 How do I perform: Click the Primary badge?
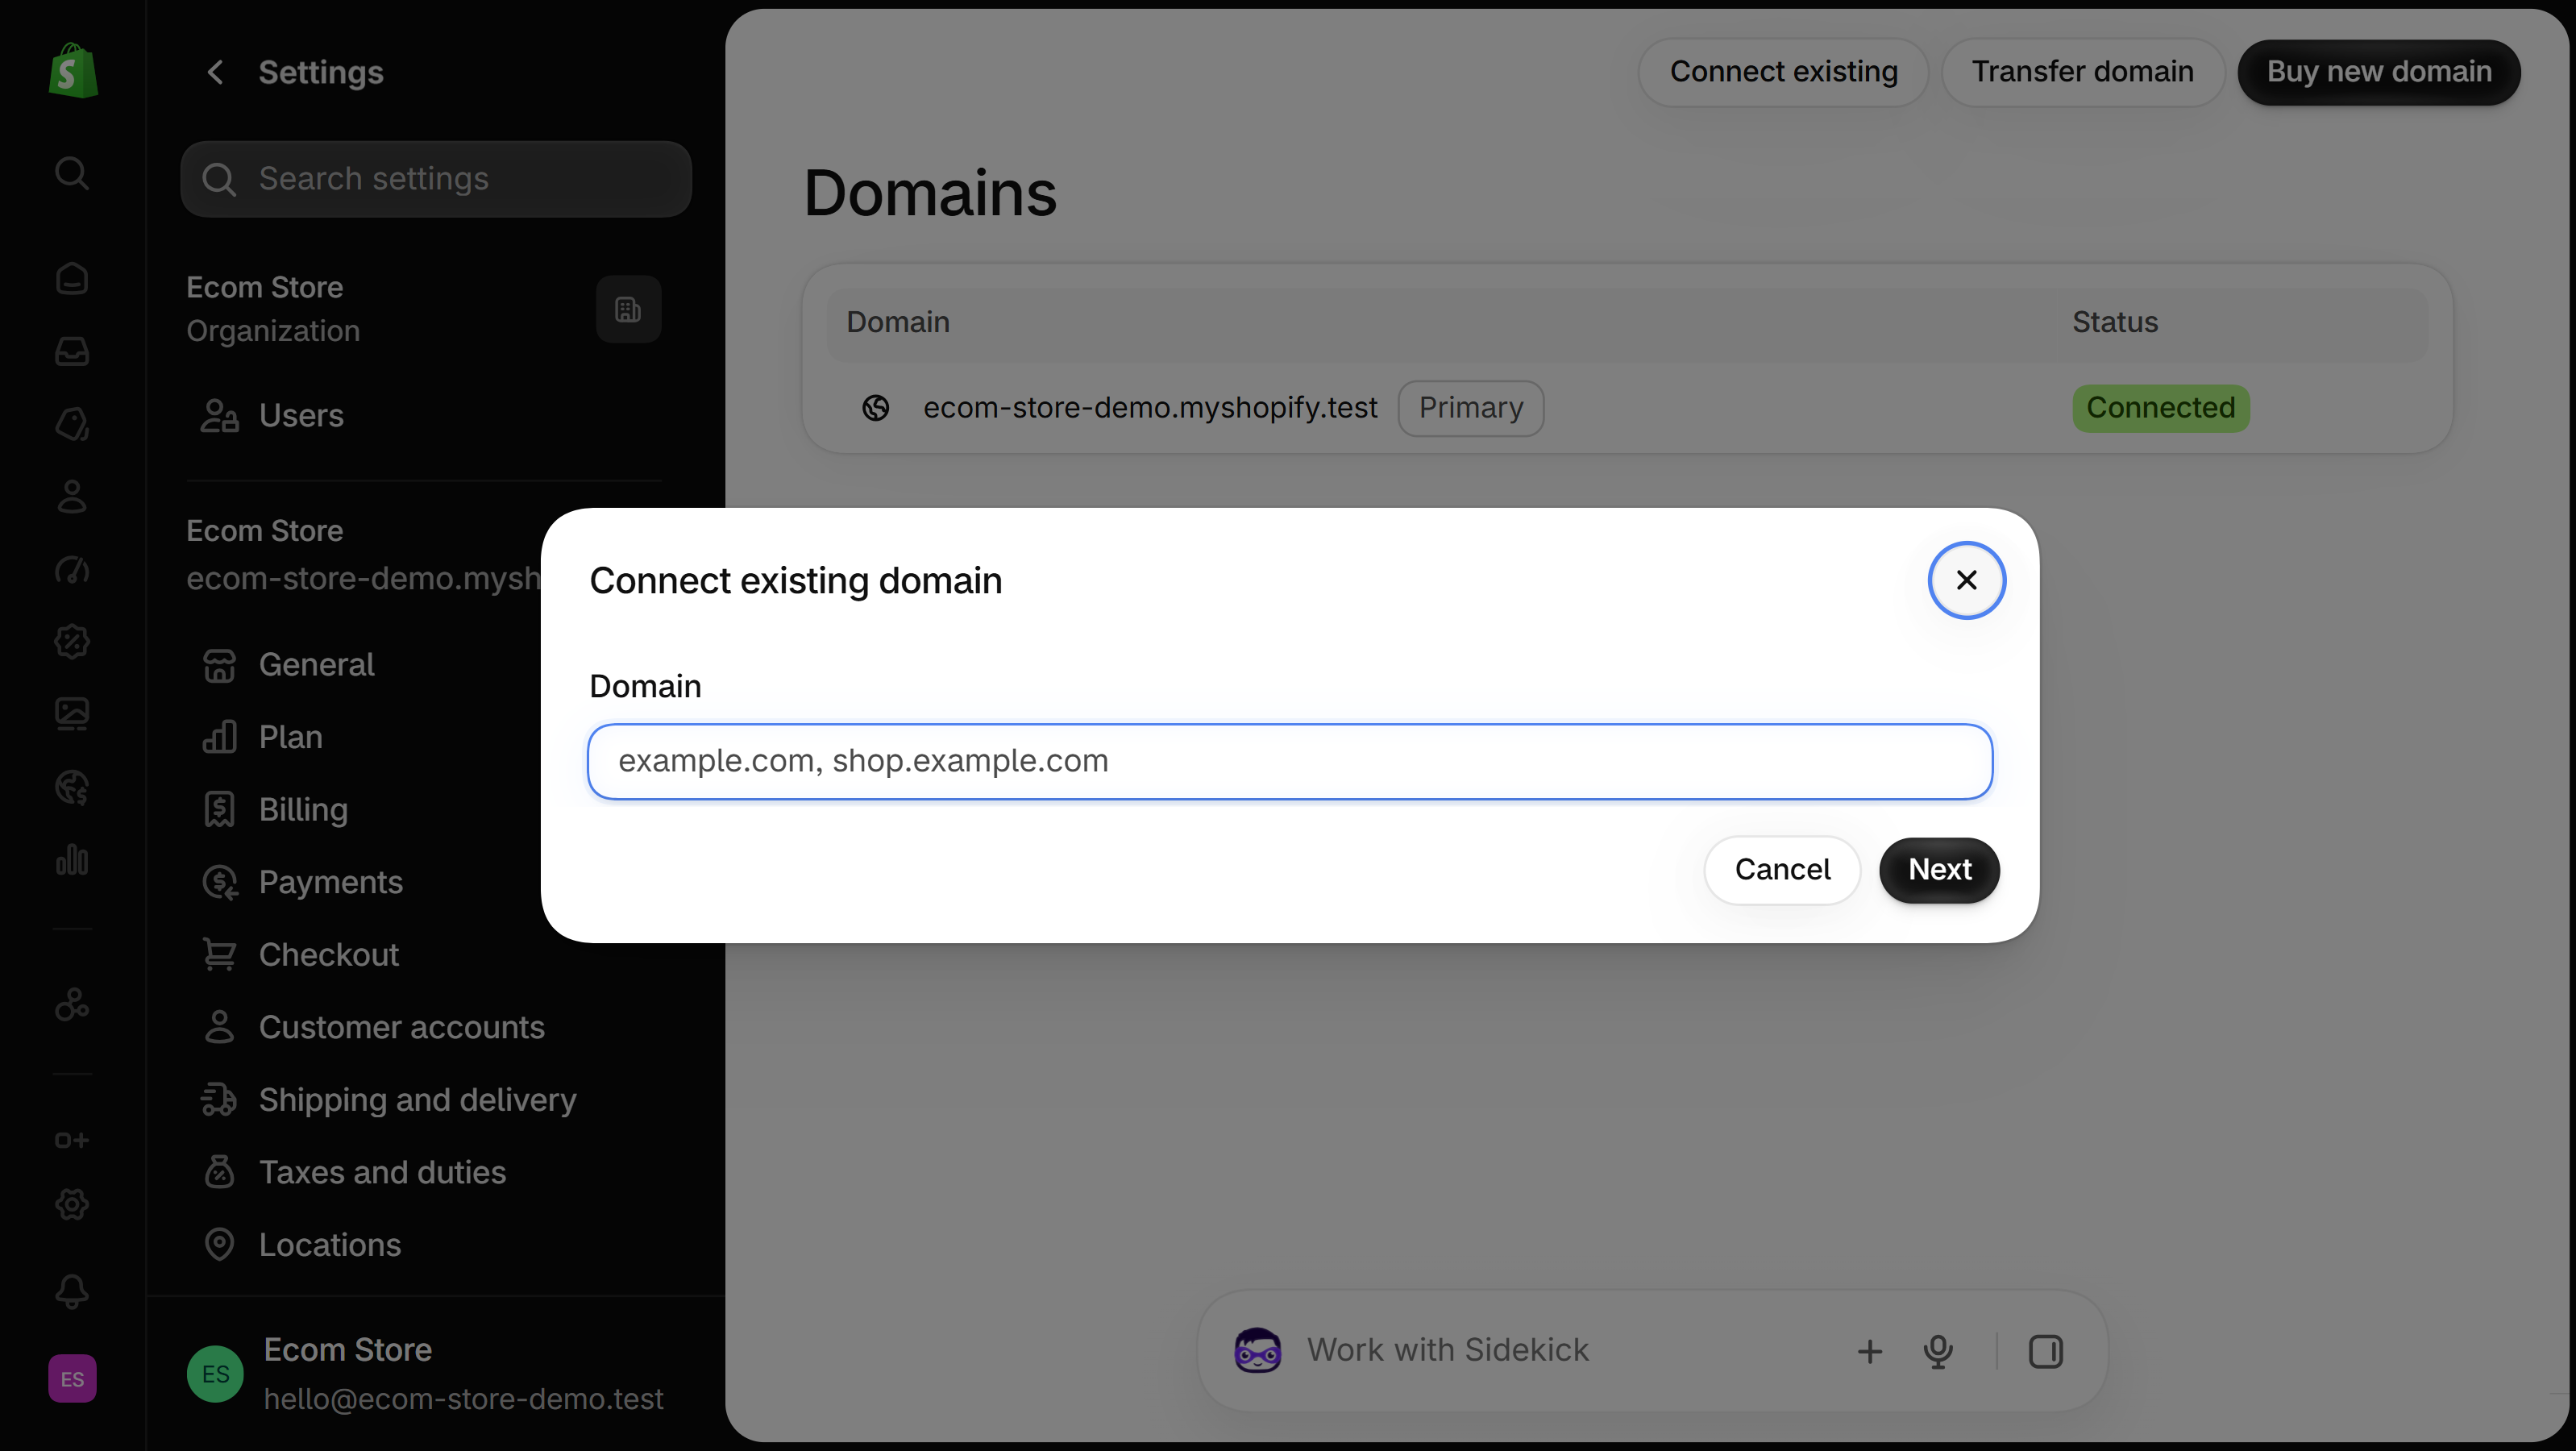pos(1470,408)
